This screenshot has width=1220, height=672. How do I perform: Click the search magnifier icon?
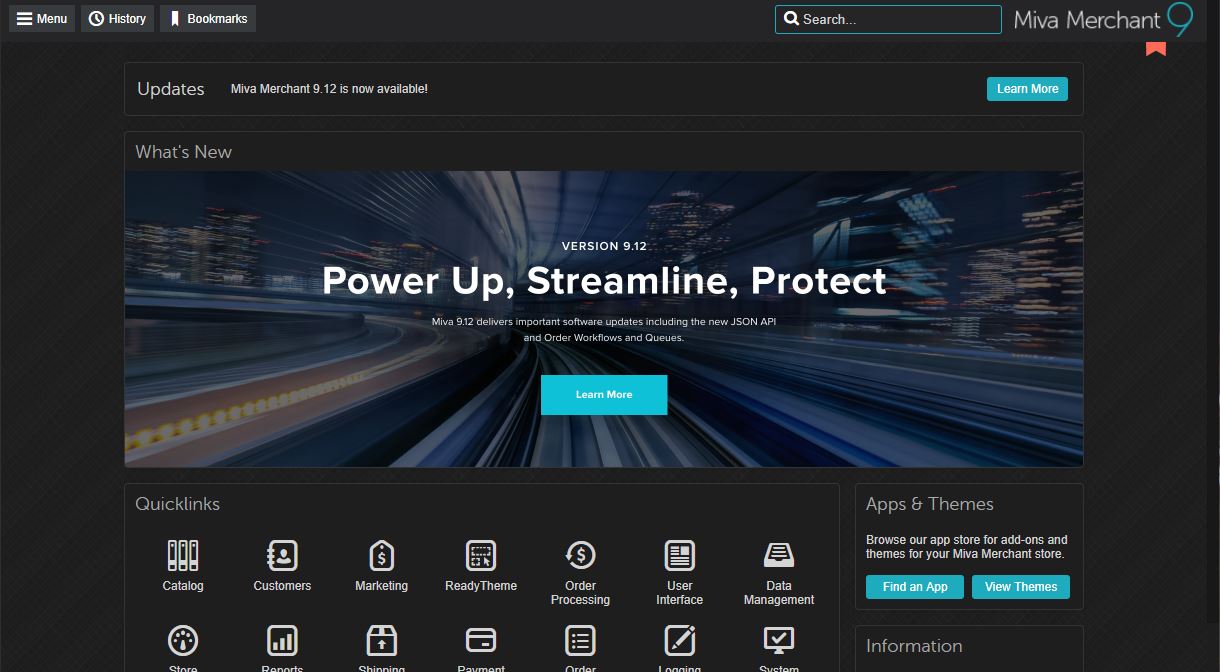point(791,19)
